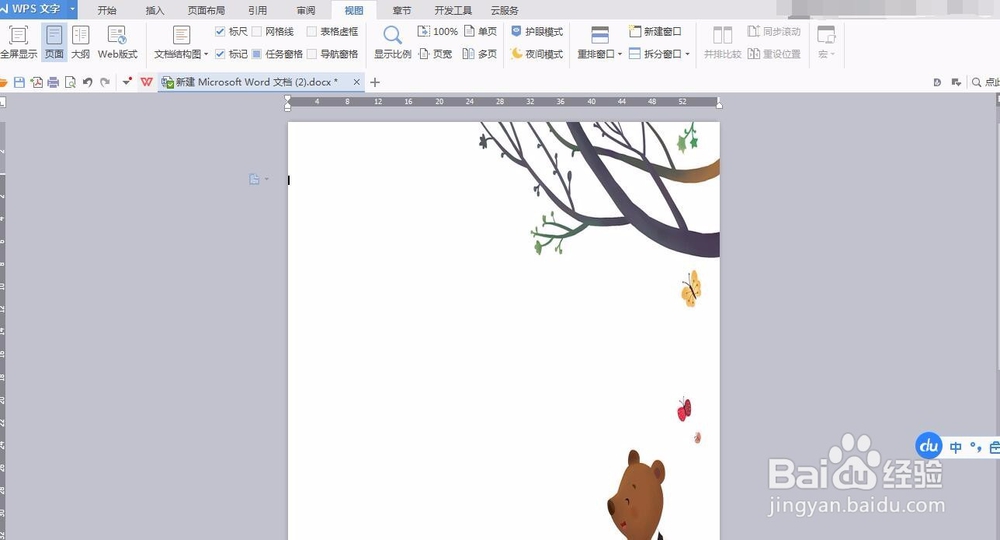Expand the WPS 文字 application menu arrow

[x=72, y=10]
